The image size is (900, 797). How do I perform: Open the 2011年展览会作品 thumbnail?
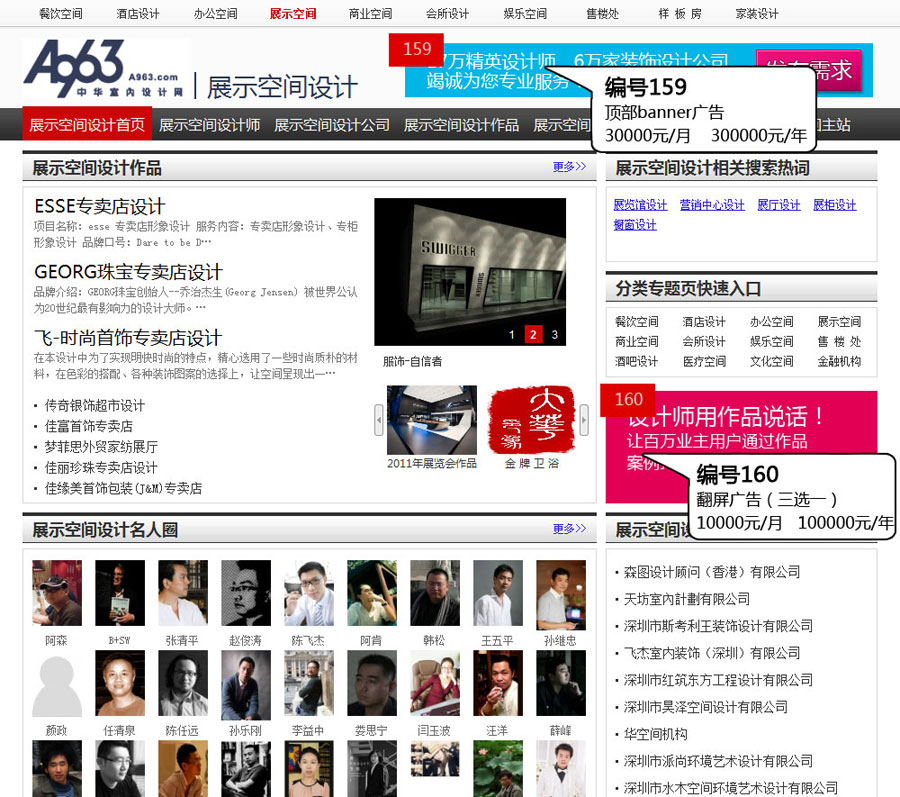(432, 420)
